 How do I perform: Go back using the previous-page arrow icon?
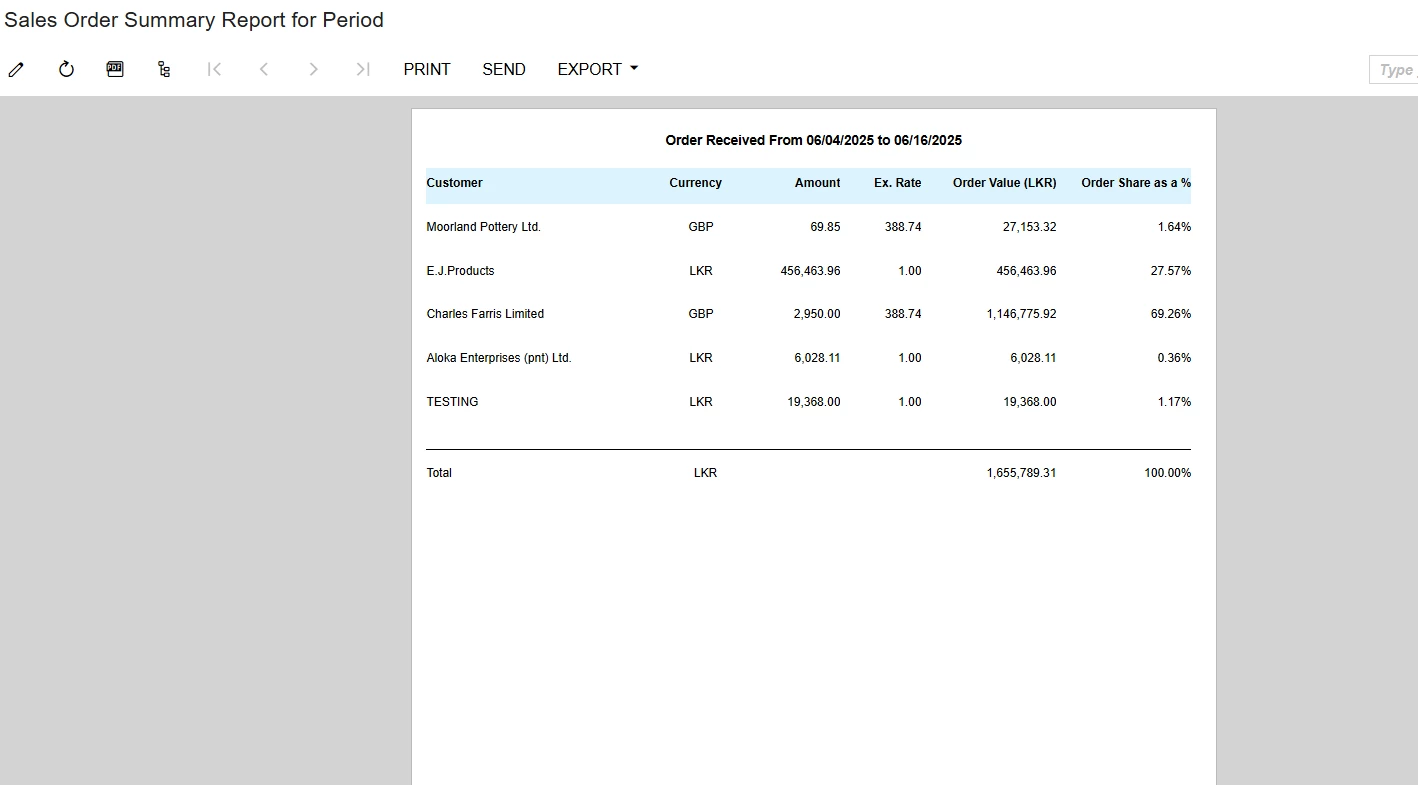[x=263, y=69]
